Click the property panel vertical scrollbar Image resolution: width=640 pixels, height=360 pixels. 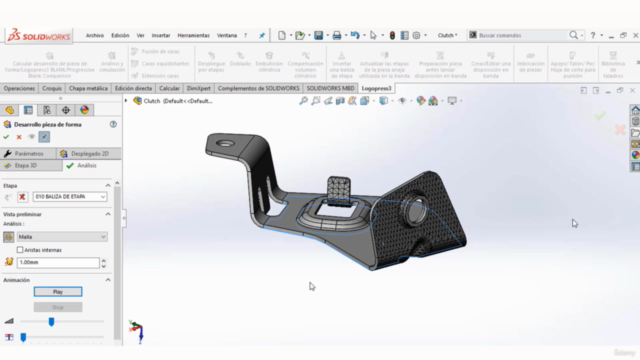point(117,263)
